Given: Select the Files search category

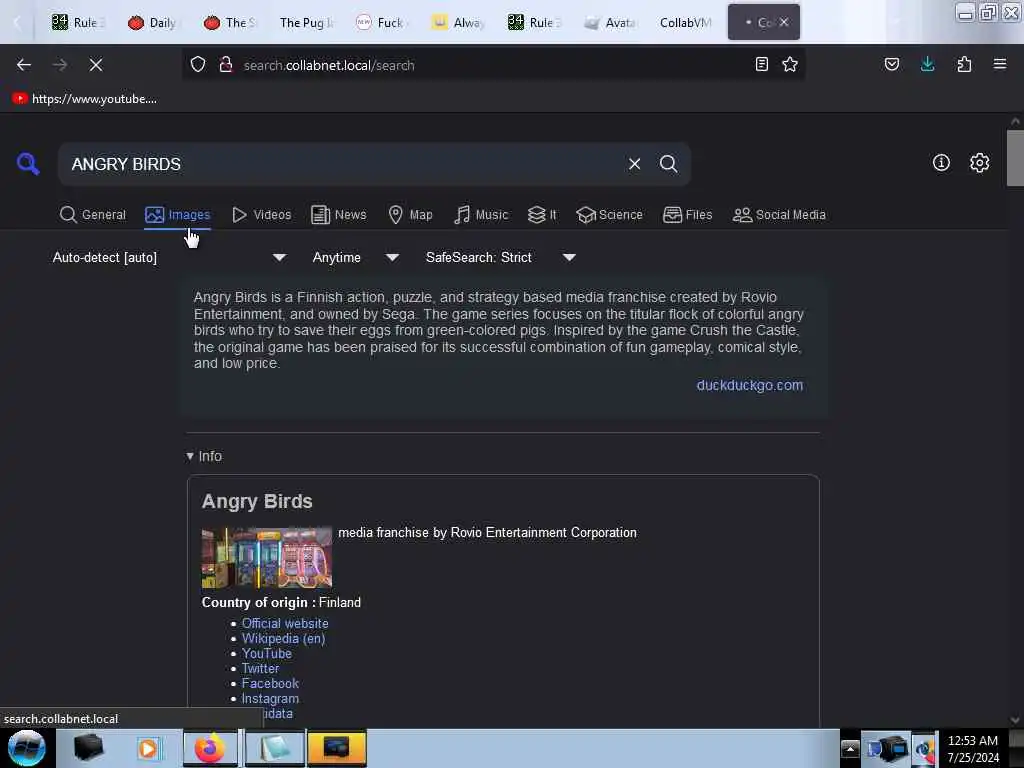Looking at the screenshot, I should click(x=688, y=215).
